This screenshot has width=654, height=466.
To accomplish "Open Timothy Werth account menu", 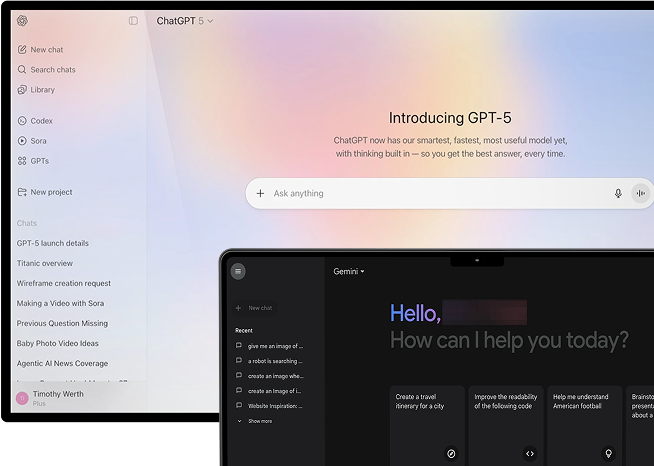I will [60, 398].
